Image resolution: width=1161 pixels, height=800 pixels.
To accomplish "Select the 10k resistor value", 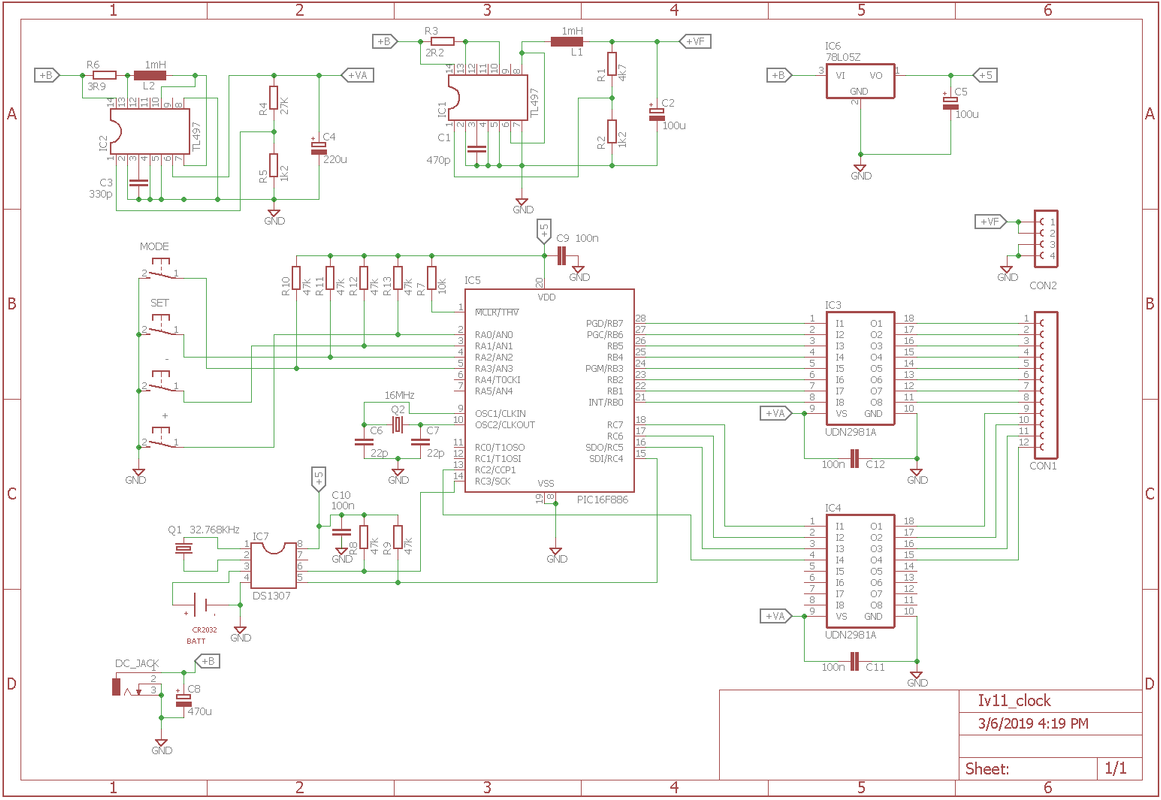I will pyautogui.click(x=442, y=285).
